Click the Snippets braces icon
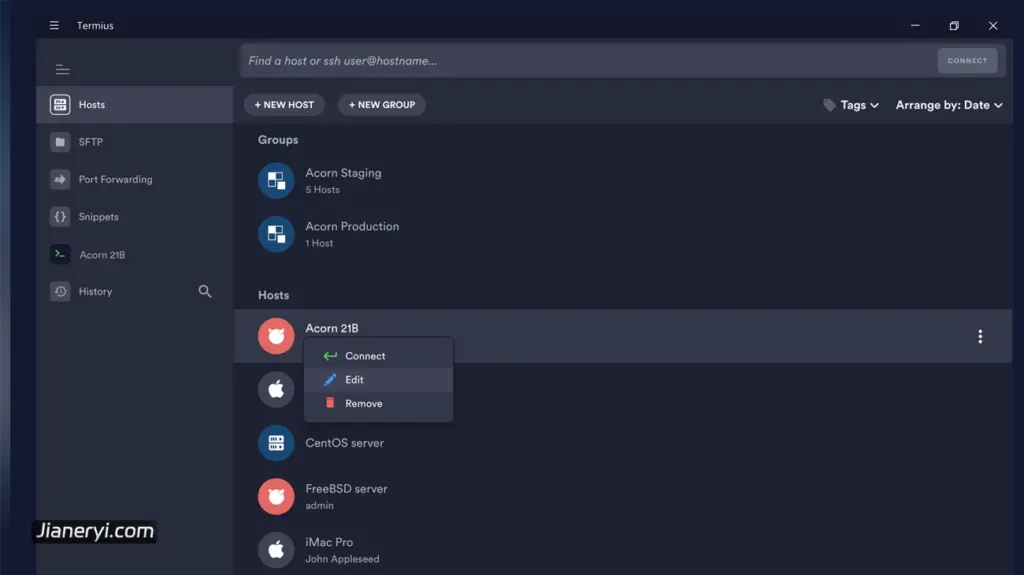This screenshot has height=575, width=1024. (x=60, y=216)
